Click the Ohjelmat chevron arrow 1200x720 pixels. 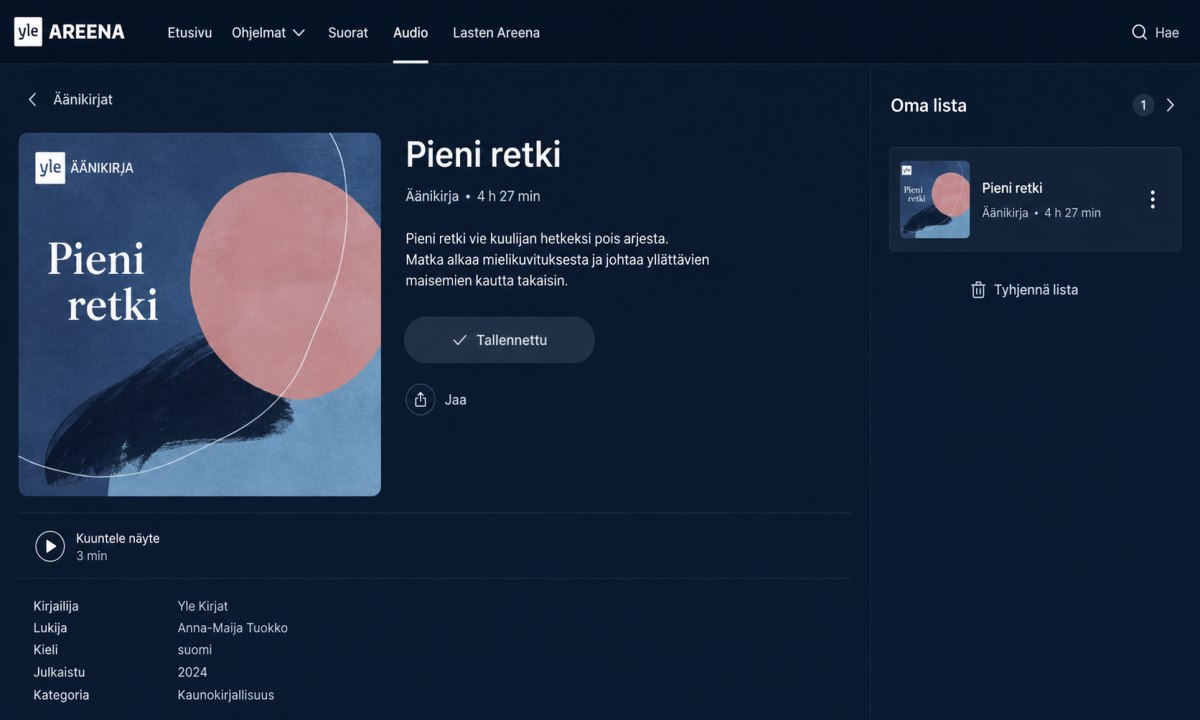(x=298, y=33)
